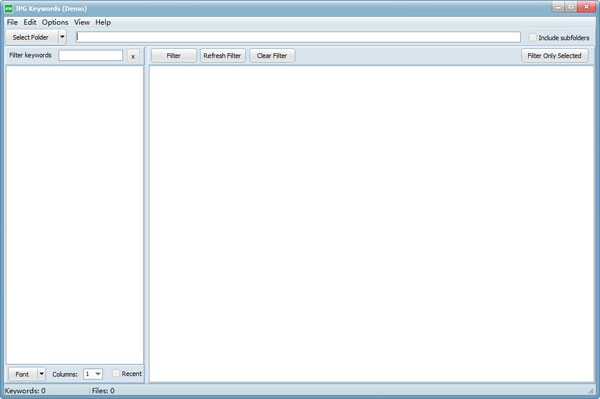Clear filter keywords with the x button
Viewport: 600px width, 399px height.
pos(133,56)
